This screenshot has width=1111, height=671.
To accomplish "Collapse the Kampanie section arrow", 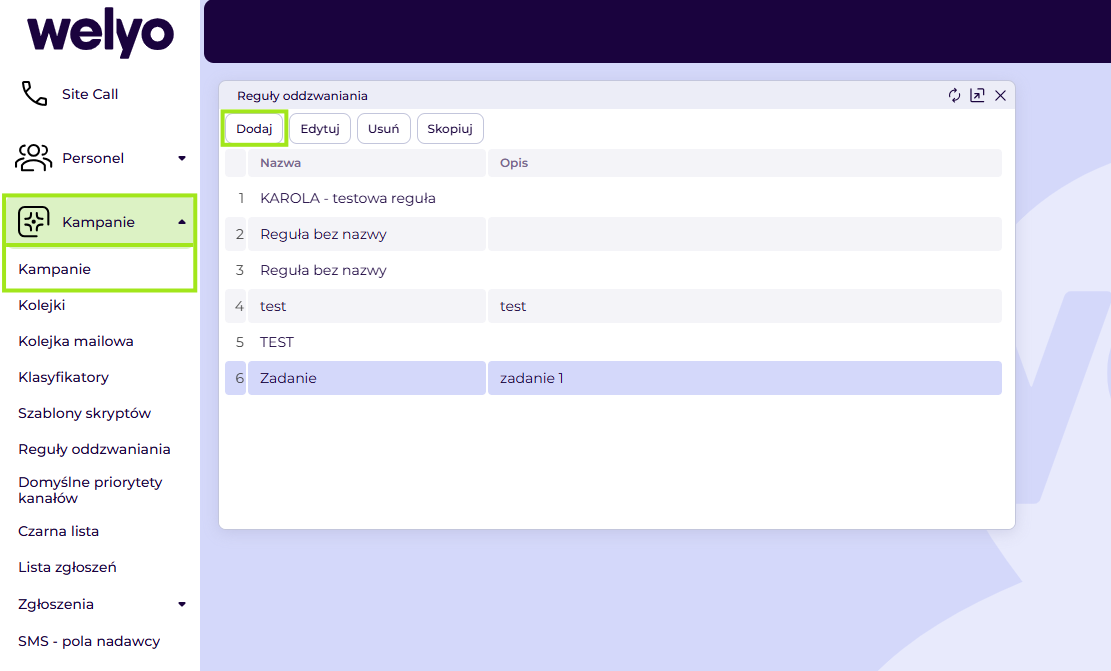I will 182,222.
